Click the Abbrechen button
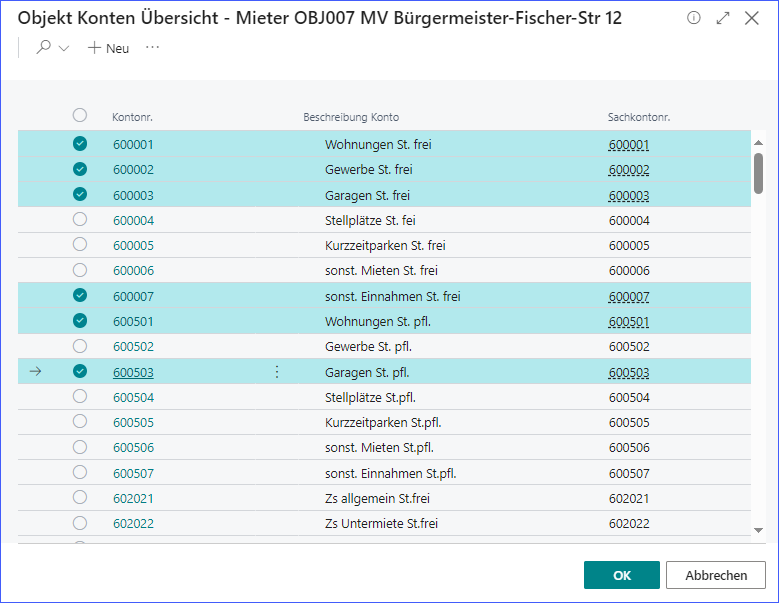The image size is (779, 603). [x=716, y=575]
